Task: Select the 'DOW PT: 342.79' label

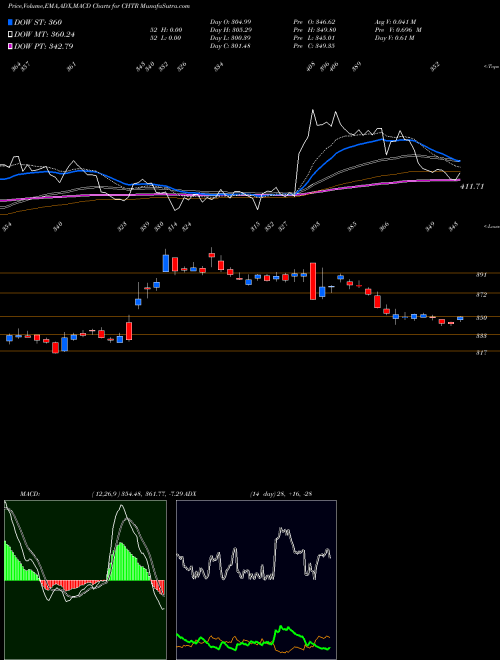Action: 43,46
